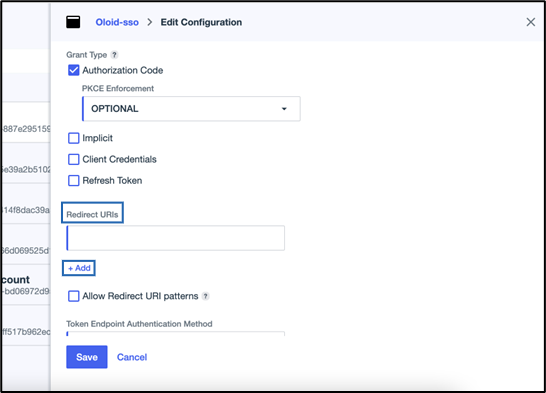
Task: Focus the Redirect URIs input field
Action: 176,238
